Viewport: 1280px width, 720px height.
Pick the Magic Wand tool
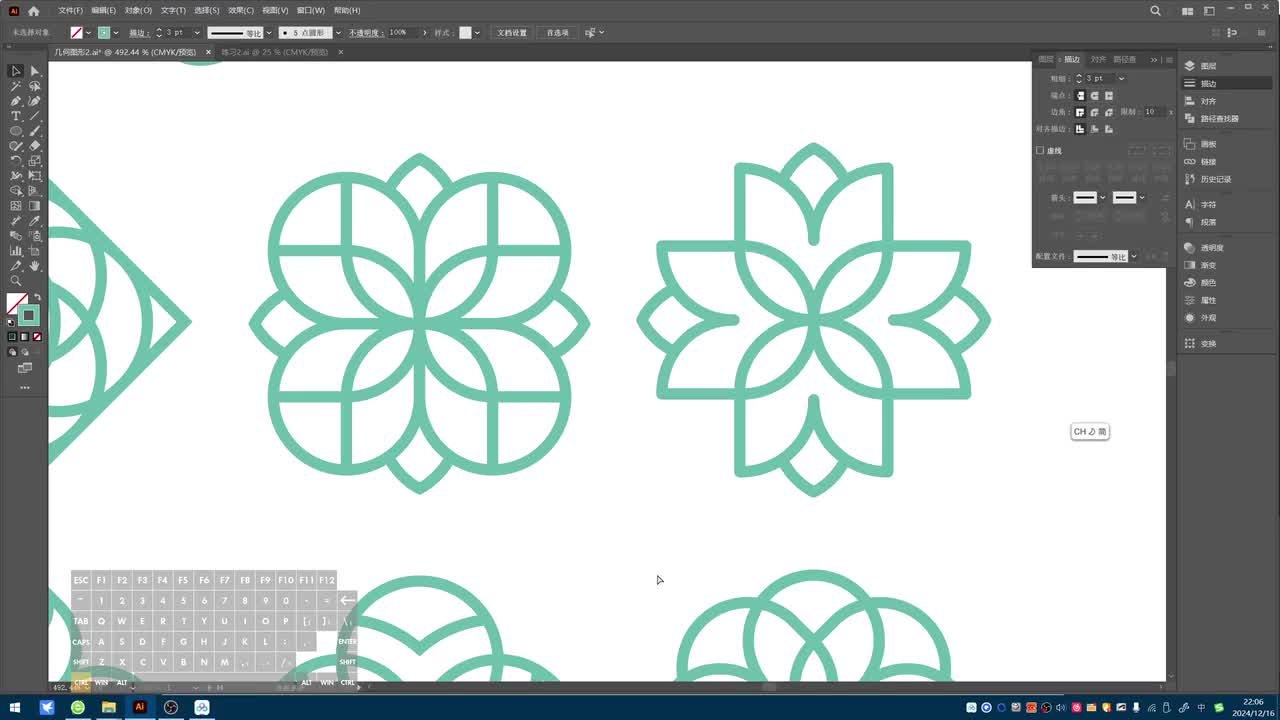[x=16, y=86]
